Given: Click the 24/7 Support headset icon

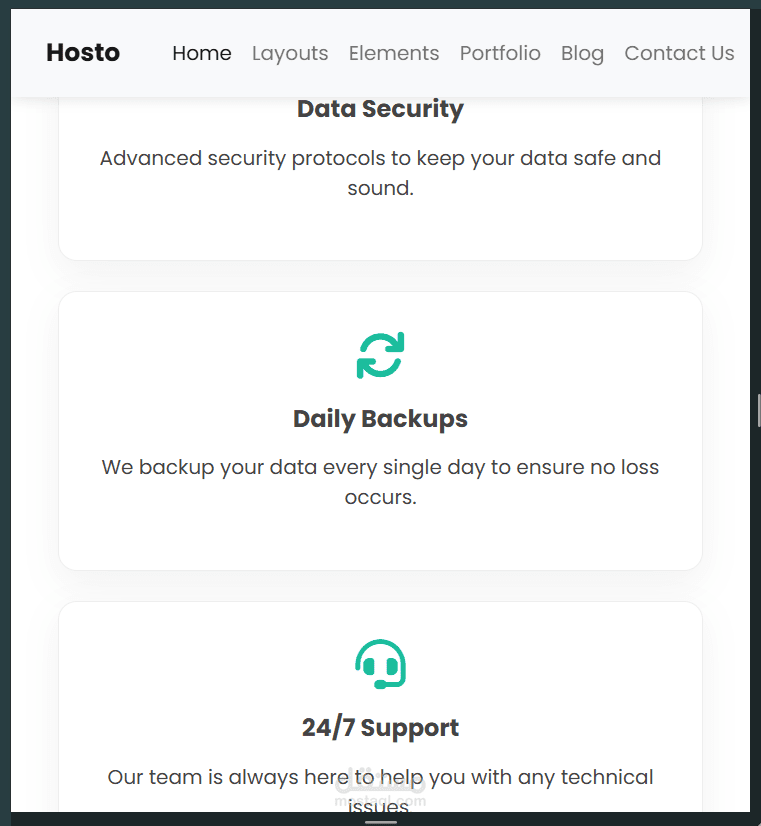Looking at the screenshot, I should 380,665.
